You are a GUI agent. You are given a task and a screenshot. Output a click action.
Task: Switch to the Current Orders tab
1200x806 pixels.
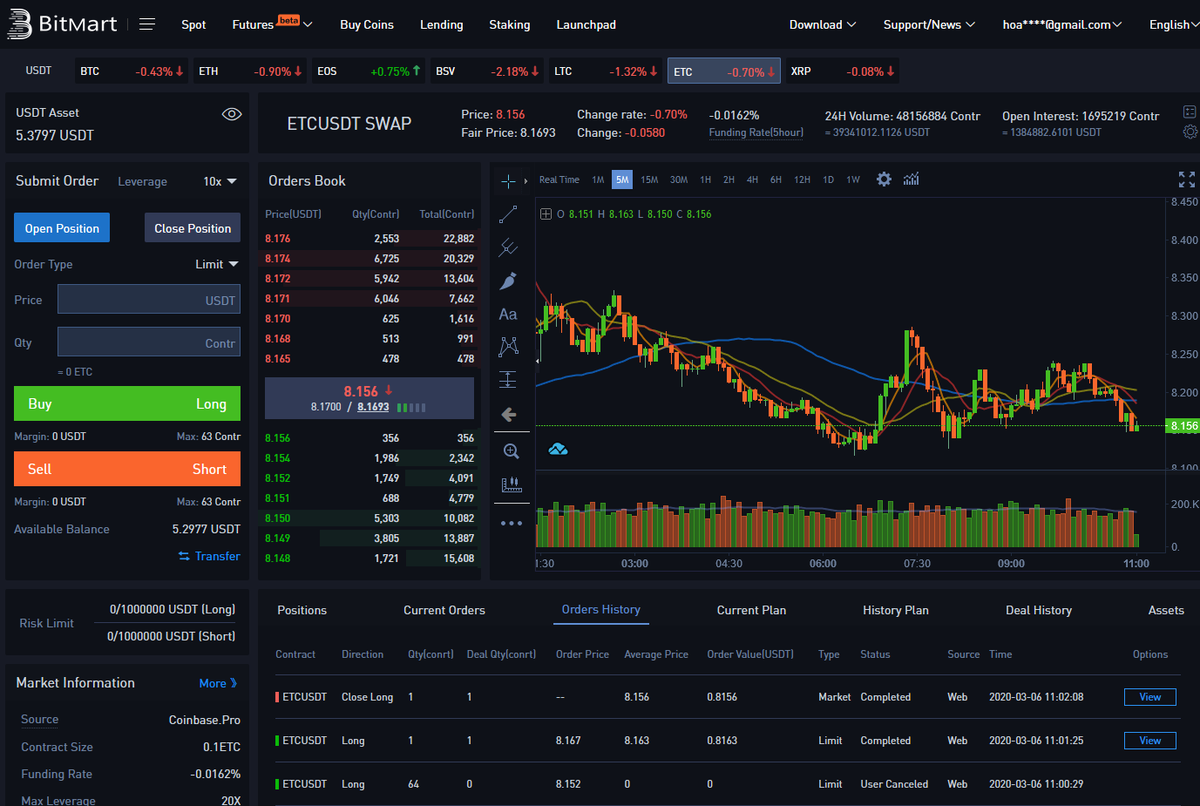tap(444, 610)
